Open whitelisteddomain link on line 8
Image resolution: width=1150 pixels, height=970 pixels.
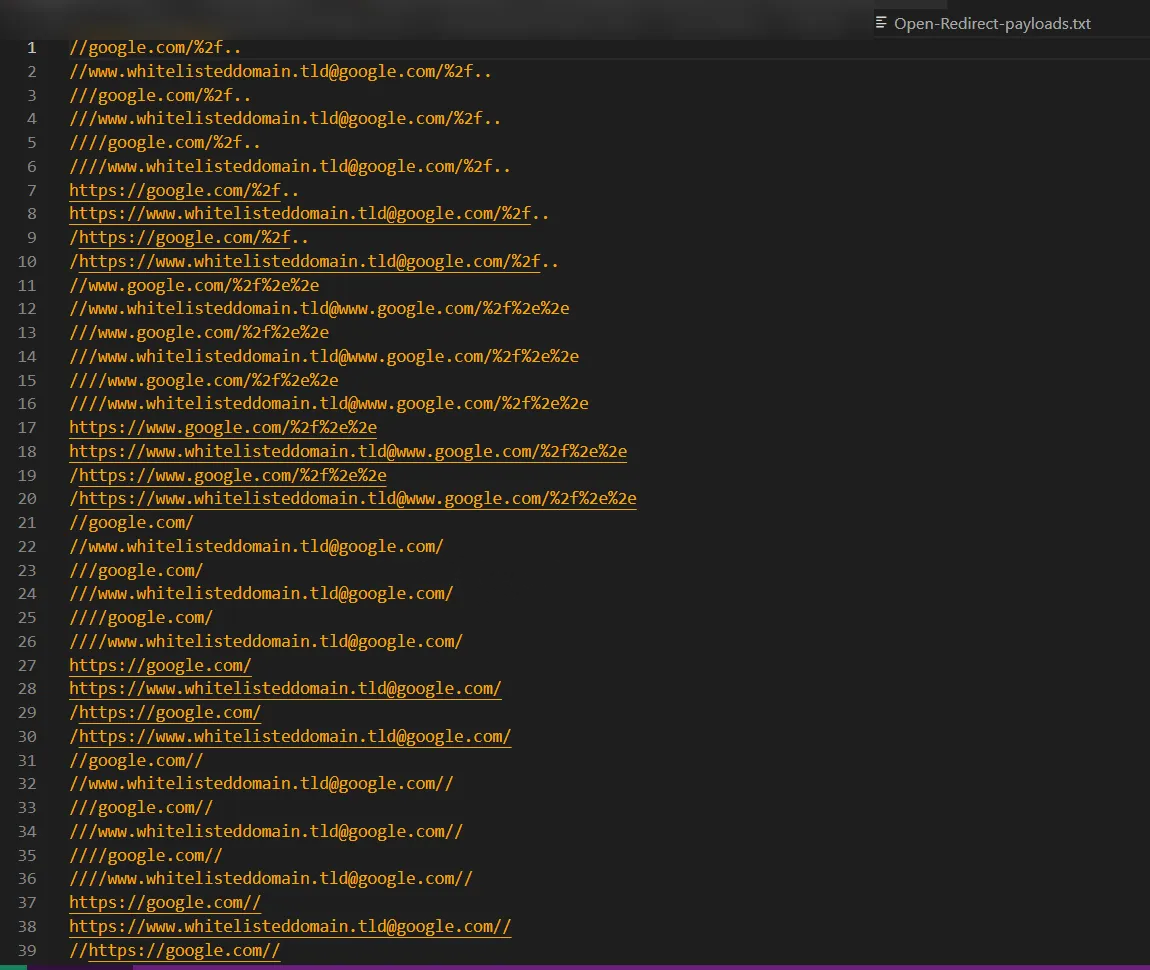pyautogui.click(x=300, y=214)
